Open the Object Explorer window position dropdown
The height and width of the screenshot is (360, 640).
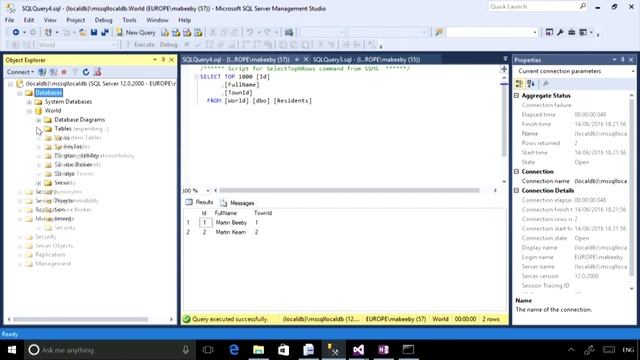tap(155, 60)
